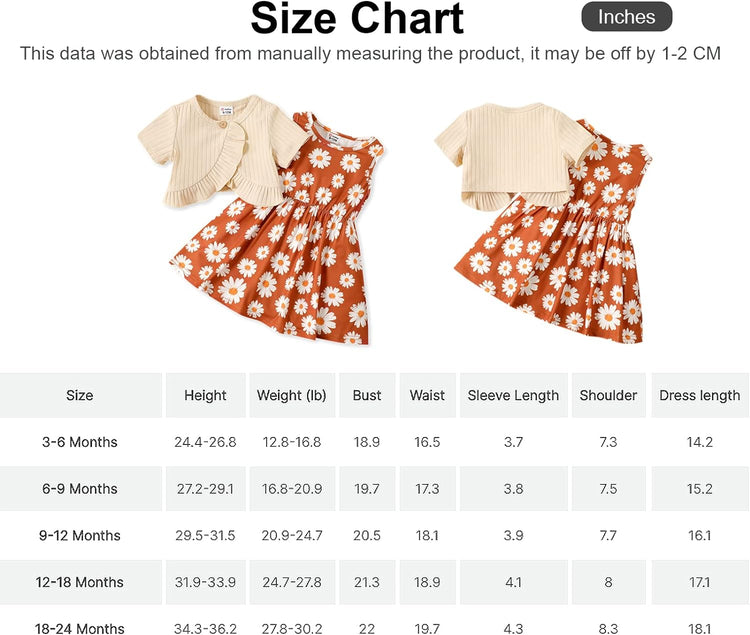
Task: Select the 12-18 Months size row label
Action: (80, 582)
